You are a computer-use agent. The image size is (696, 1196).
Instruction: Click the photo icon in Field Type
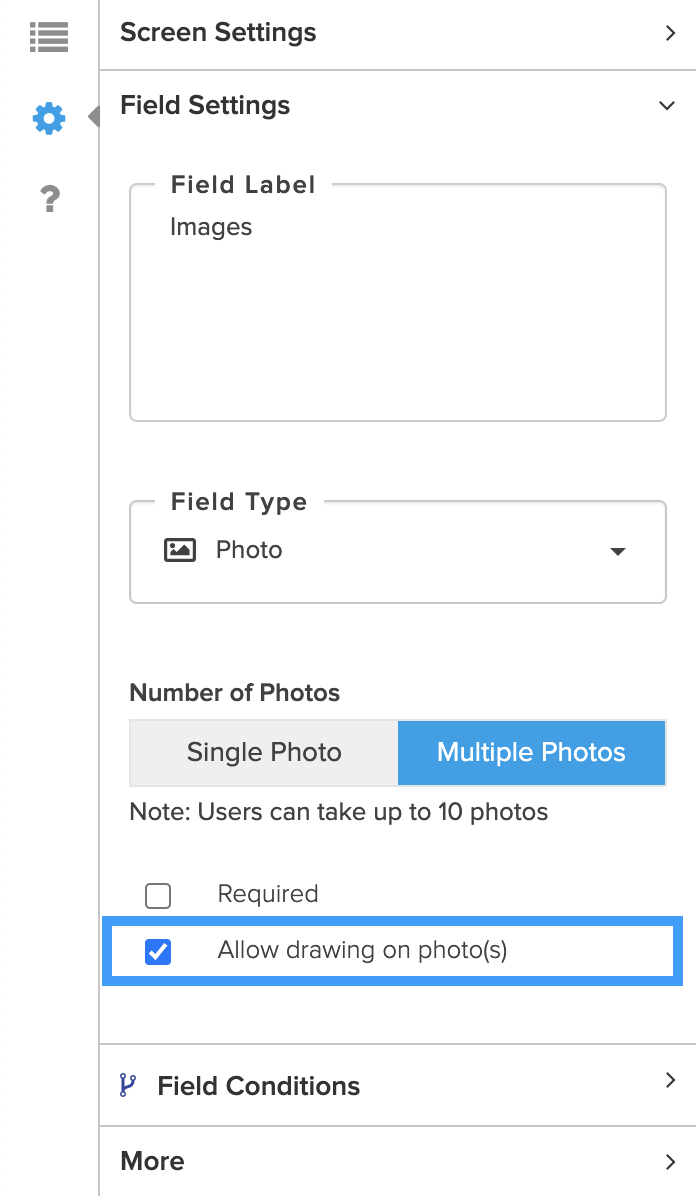point(180,550)
